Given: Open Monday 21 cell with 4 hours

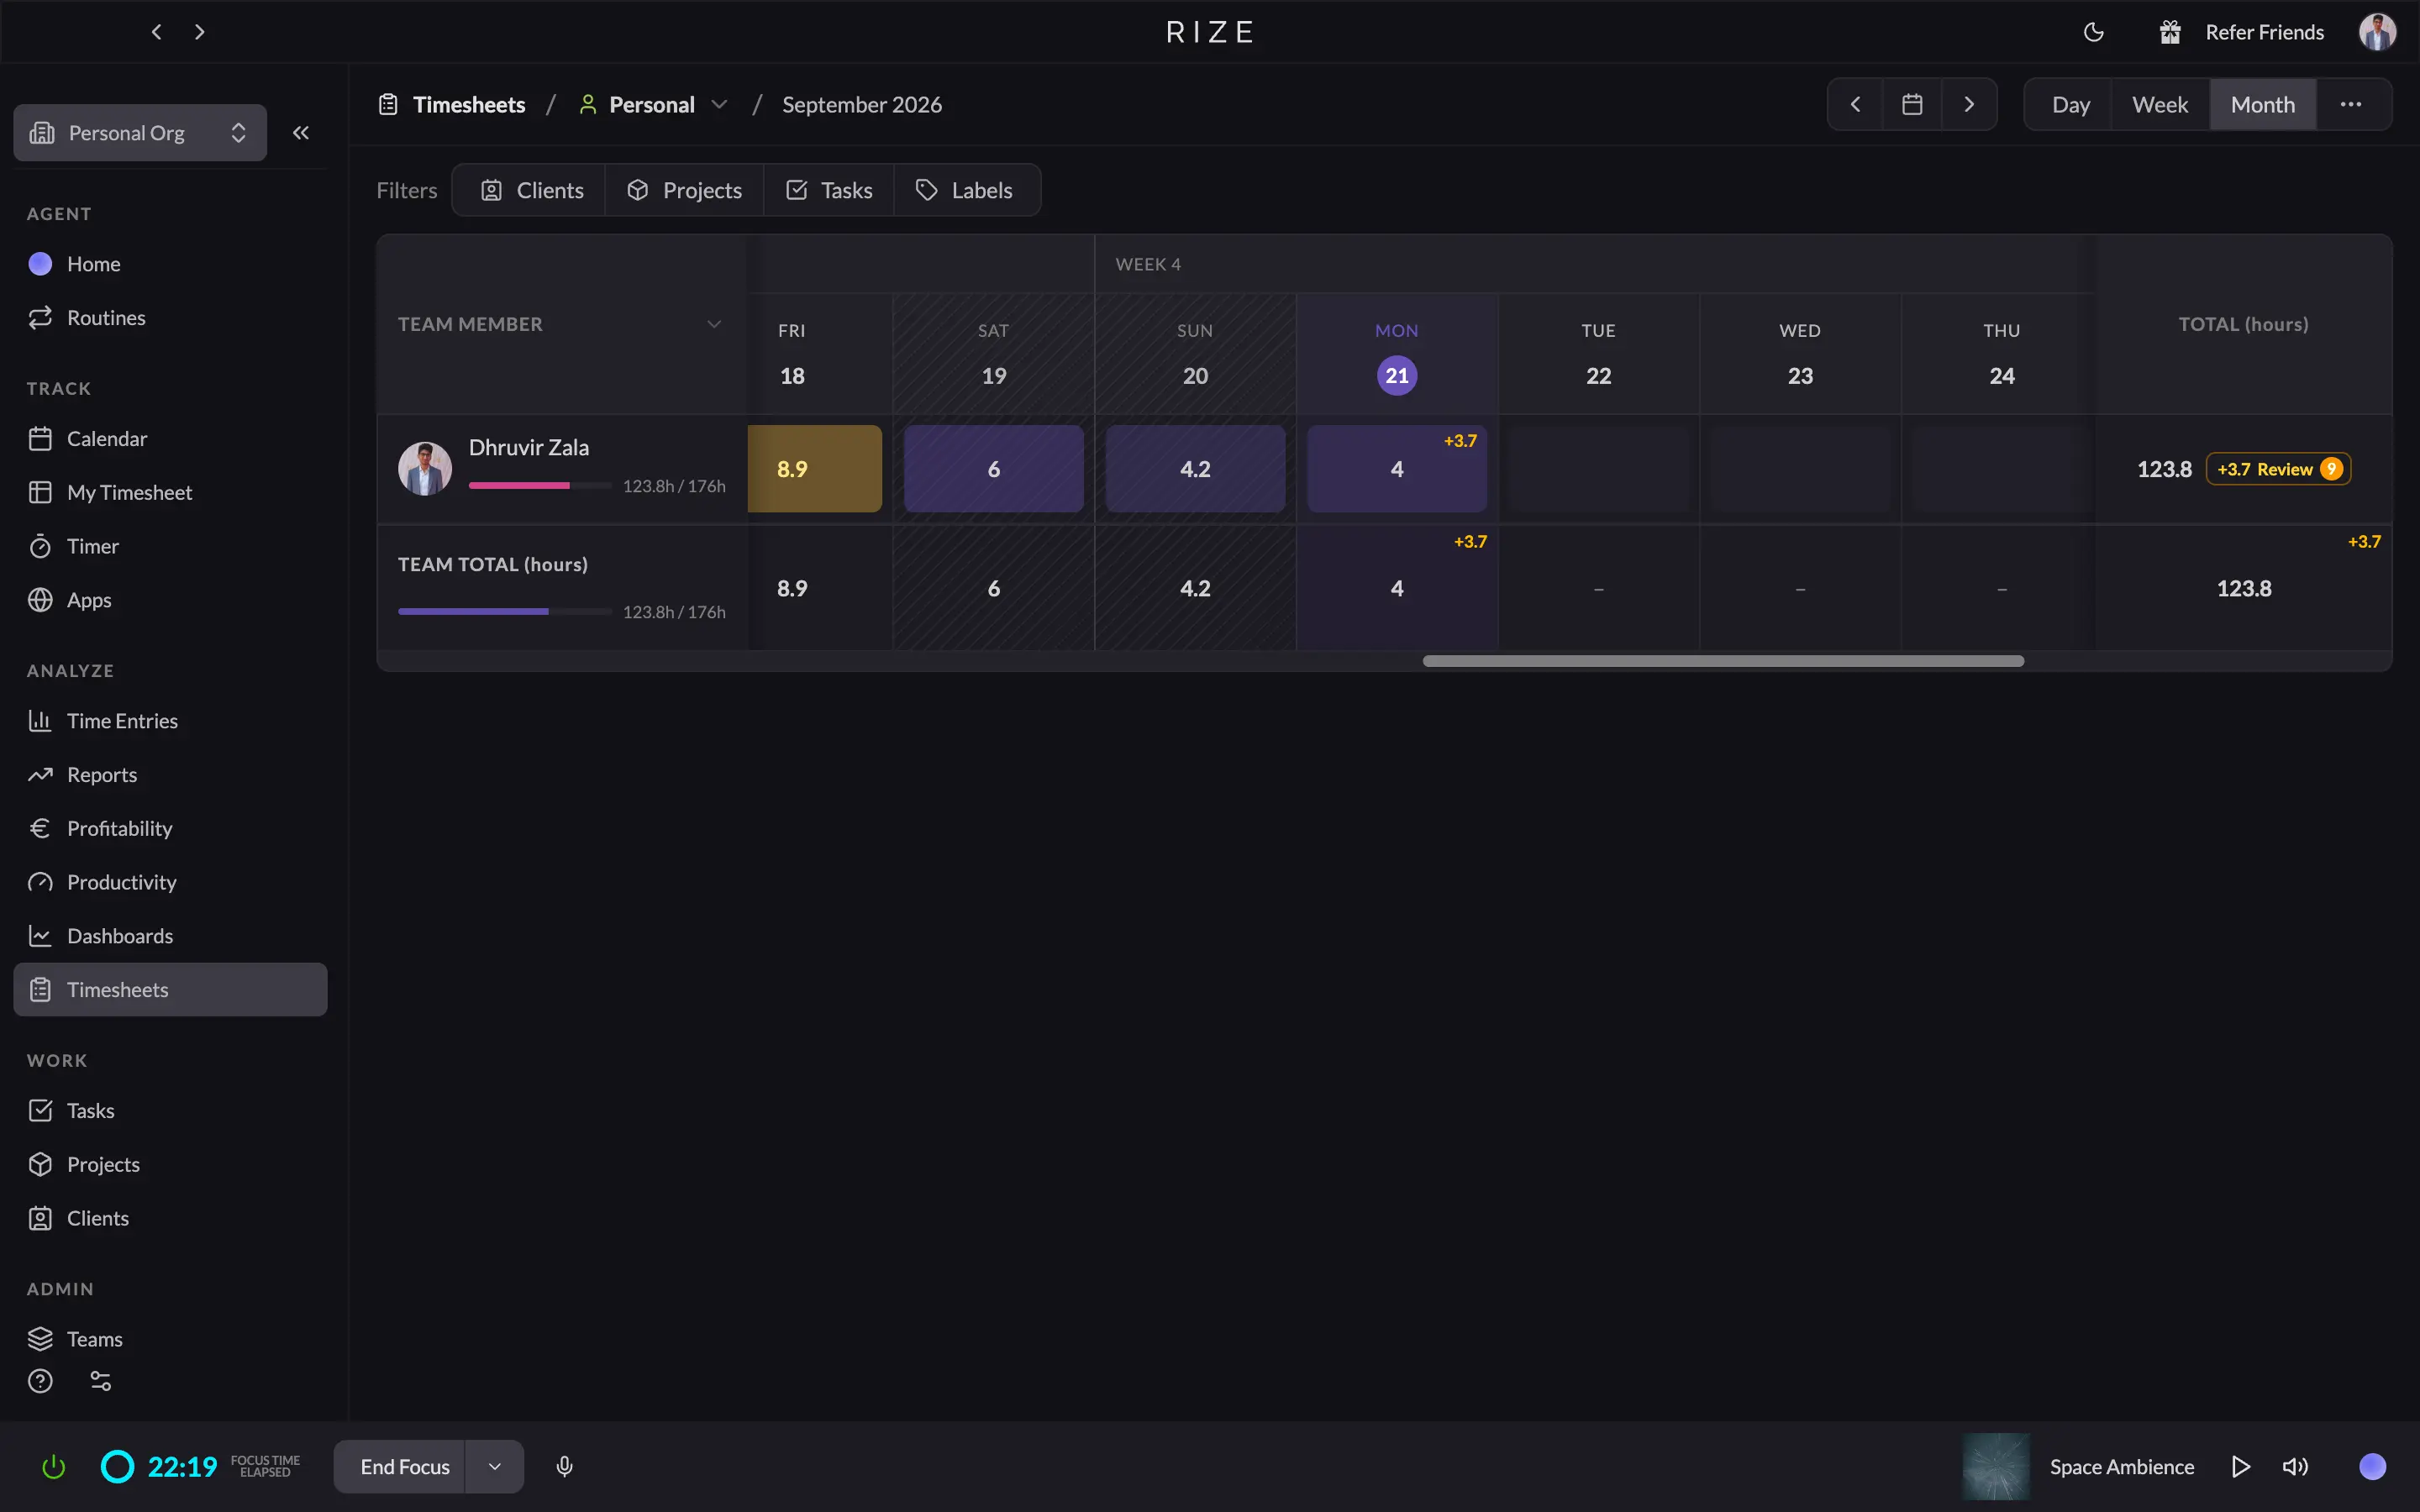Looking at the screenshot, I should pyautogui.click(x=1397, y=469).
